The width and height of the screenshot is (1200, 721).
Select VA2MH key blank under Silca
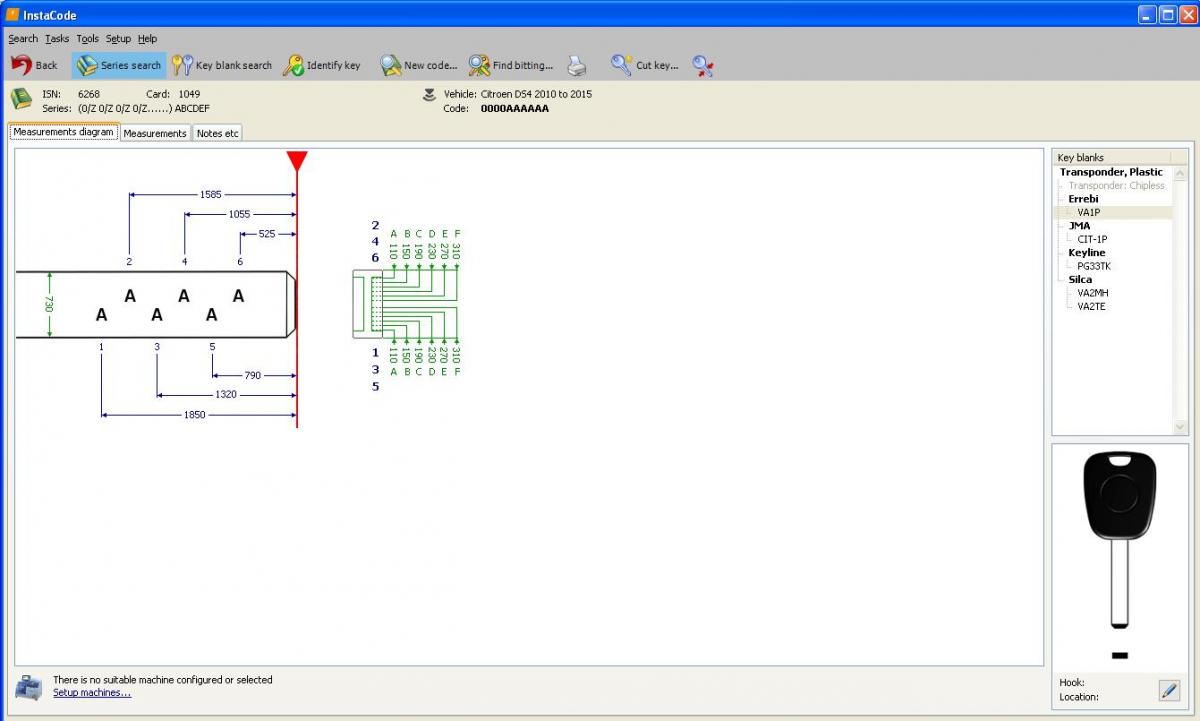[1092, 293]
